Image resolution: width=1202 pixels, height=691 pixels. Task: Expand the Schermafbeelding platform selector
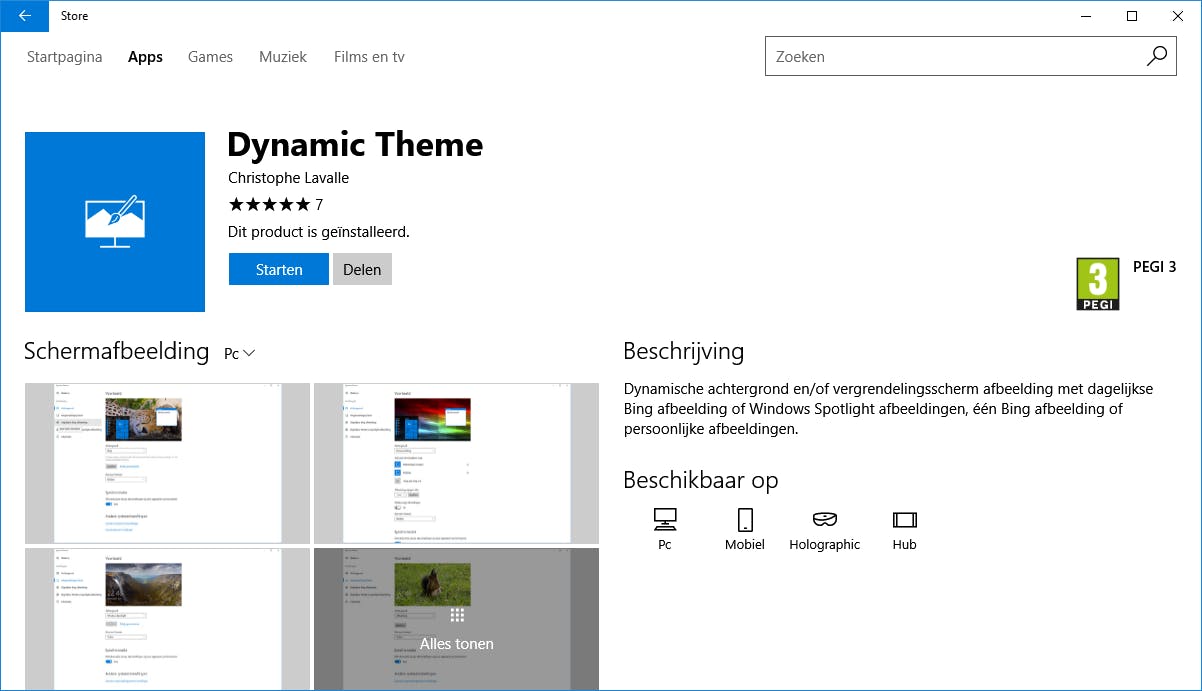[239, 353]
